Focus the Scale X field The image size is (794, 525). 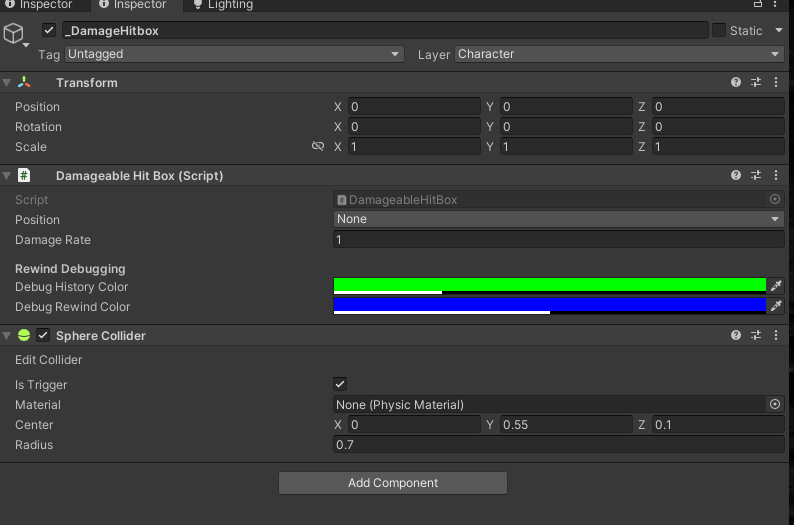[414, 147]
